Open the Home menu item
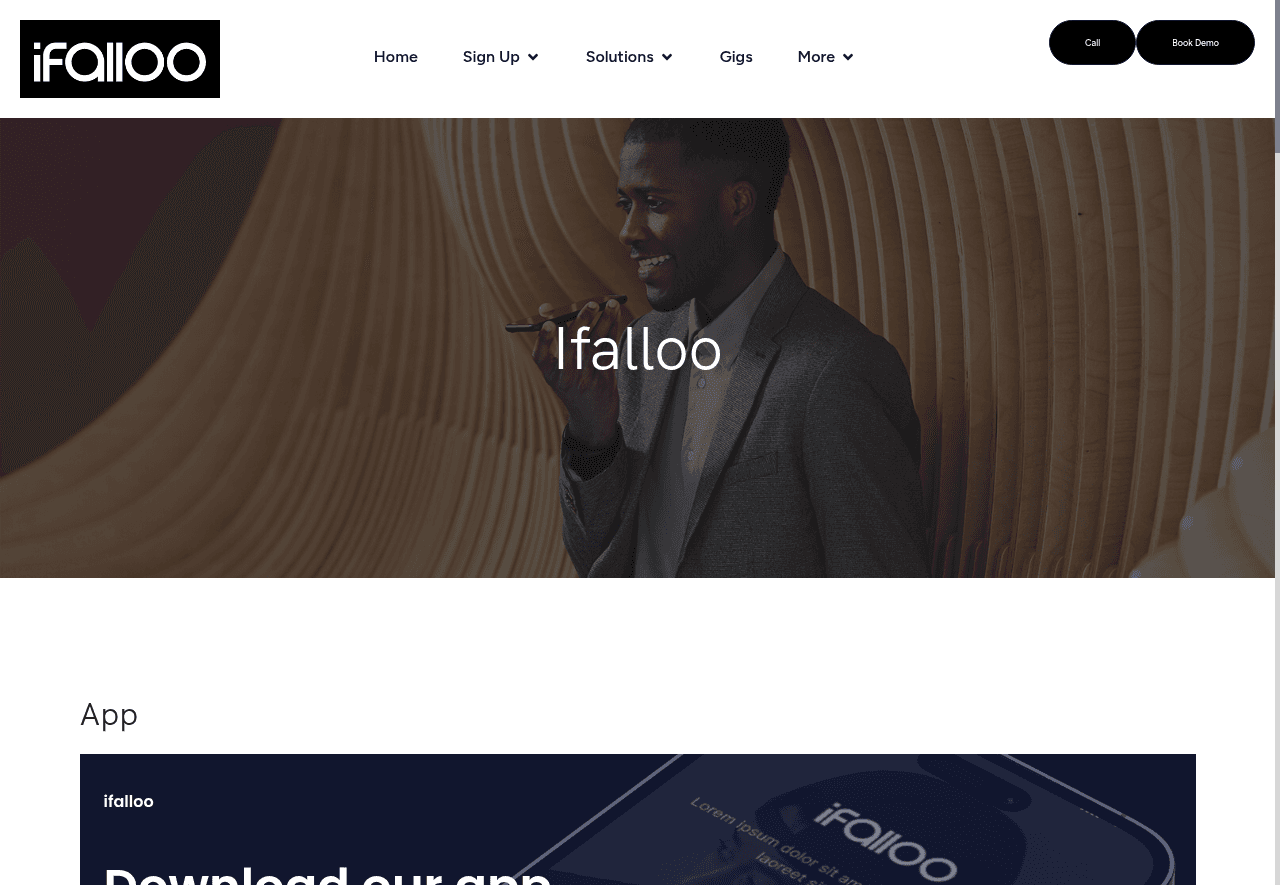 pos(396,57)
